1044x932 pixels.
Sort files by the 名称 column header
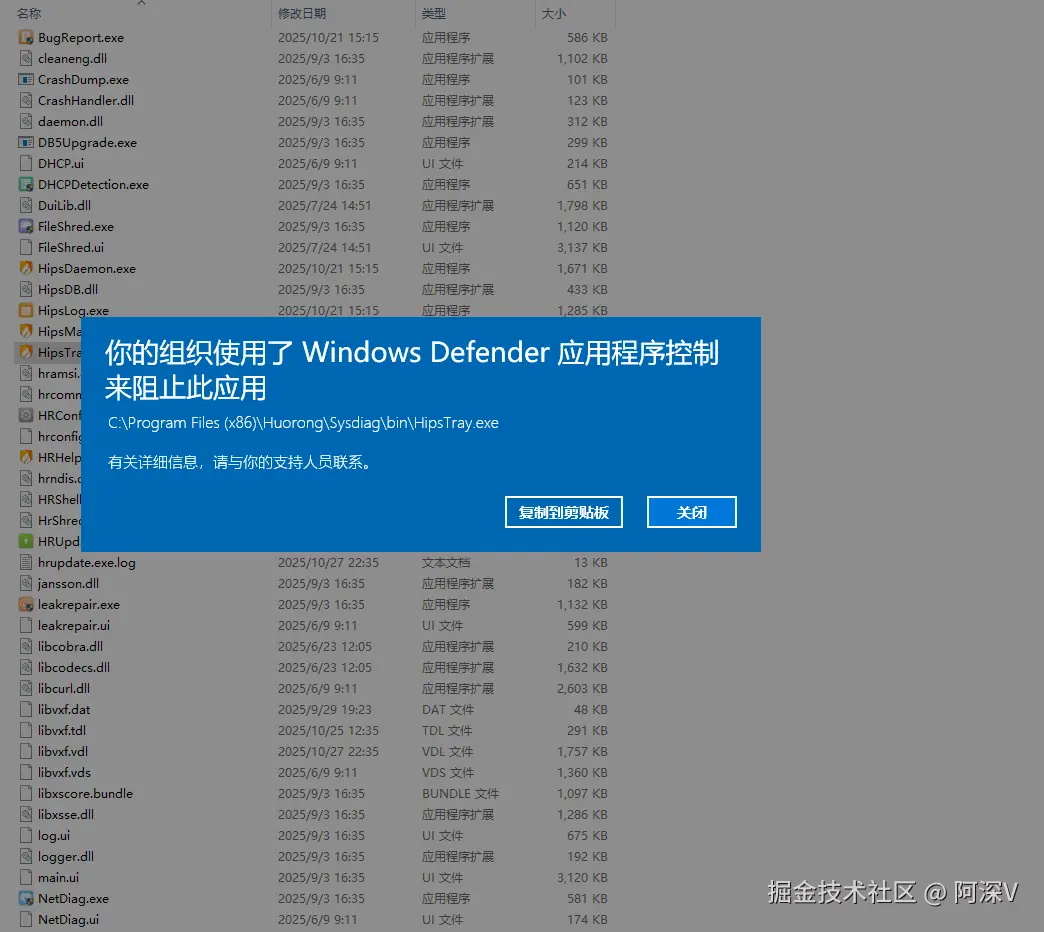[27, 14]
